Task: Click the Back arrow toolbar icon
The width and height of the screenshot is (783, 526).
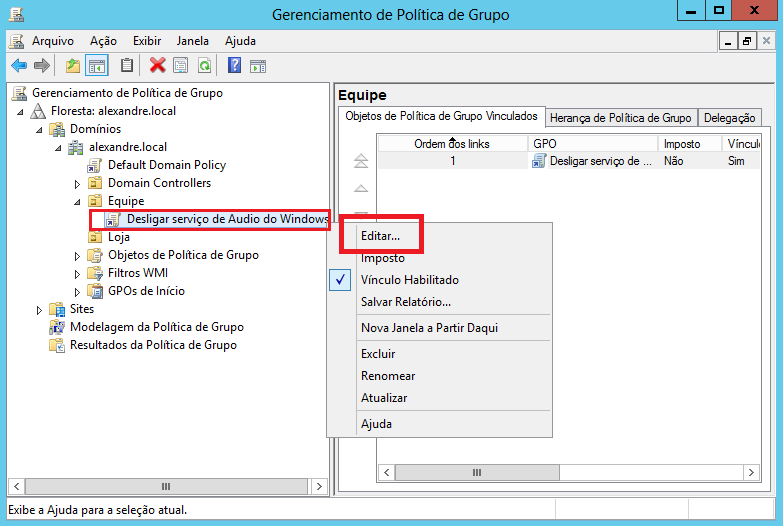Action: coord(19,65)
